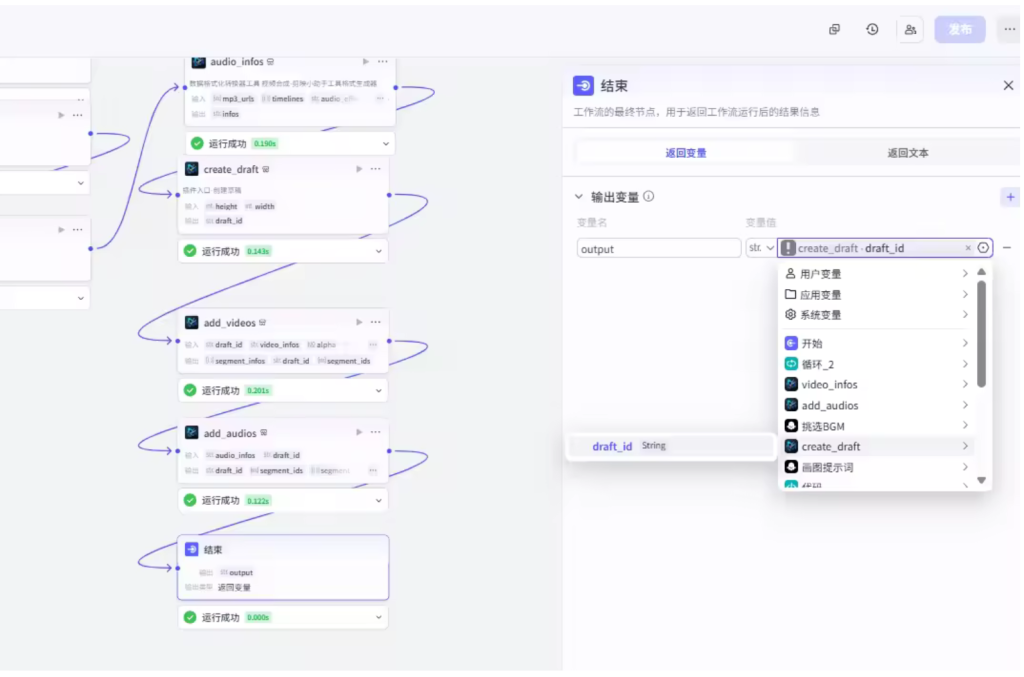Click the duplicate icon in top toolbar
Image resolution: width=1024 pixels, height=677 pixels.
coord(834,30)
